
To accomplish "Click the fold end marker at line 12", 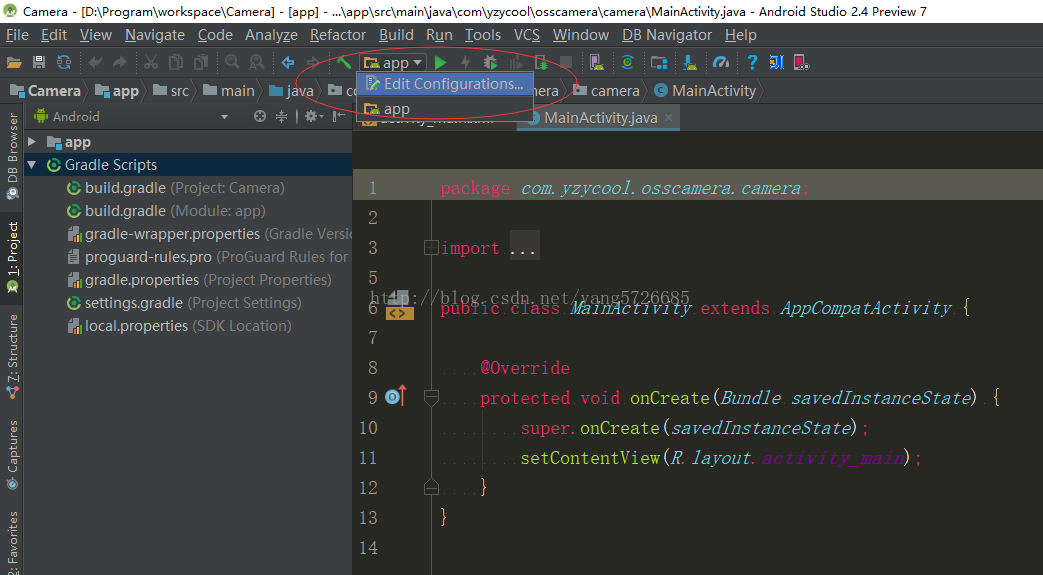I will (x=431, y=487).
